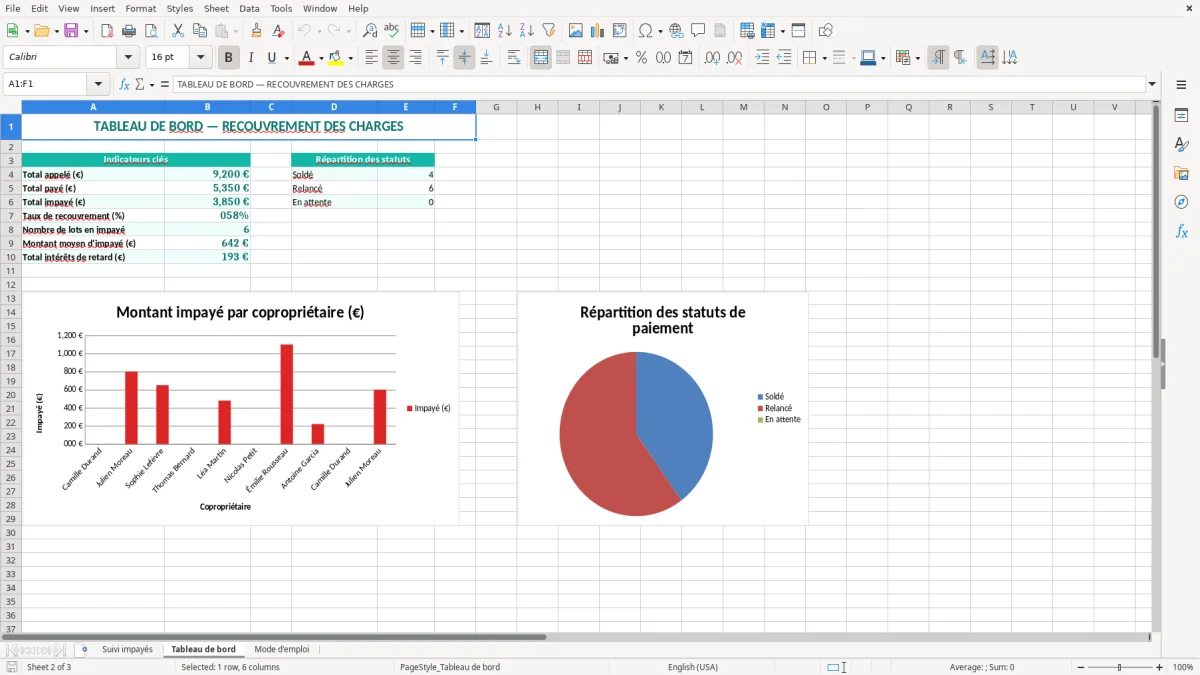The height and width of the screenshot is (675, 1200).
Task: Open the Undo history dropdown
Action: (x=320, y=31)
